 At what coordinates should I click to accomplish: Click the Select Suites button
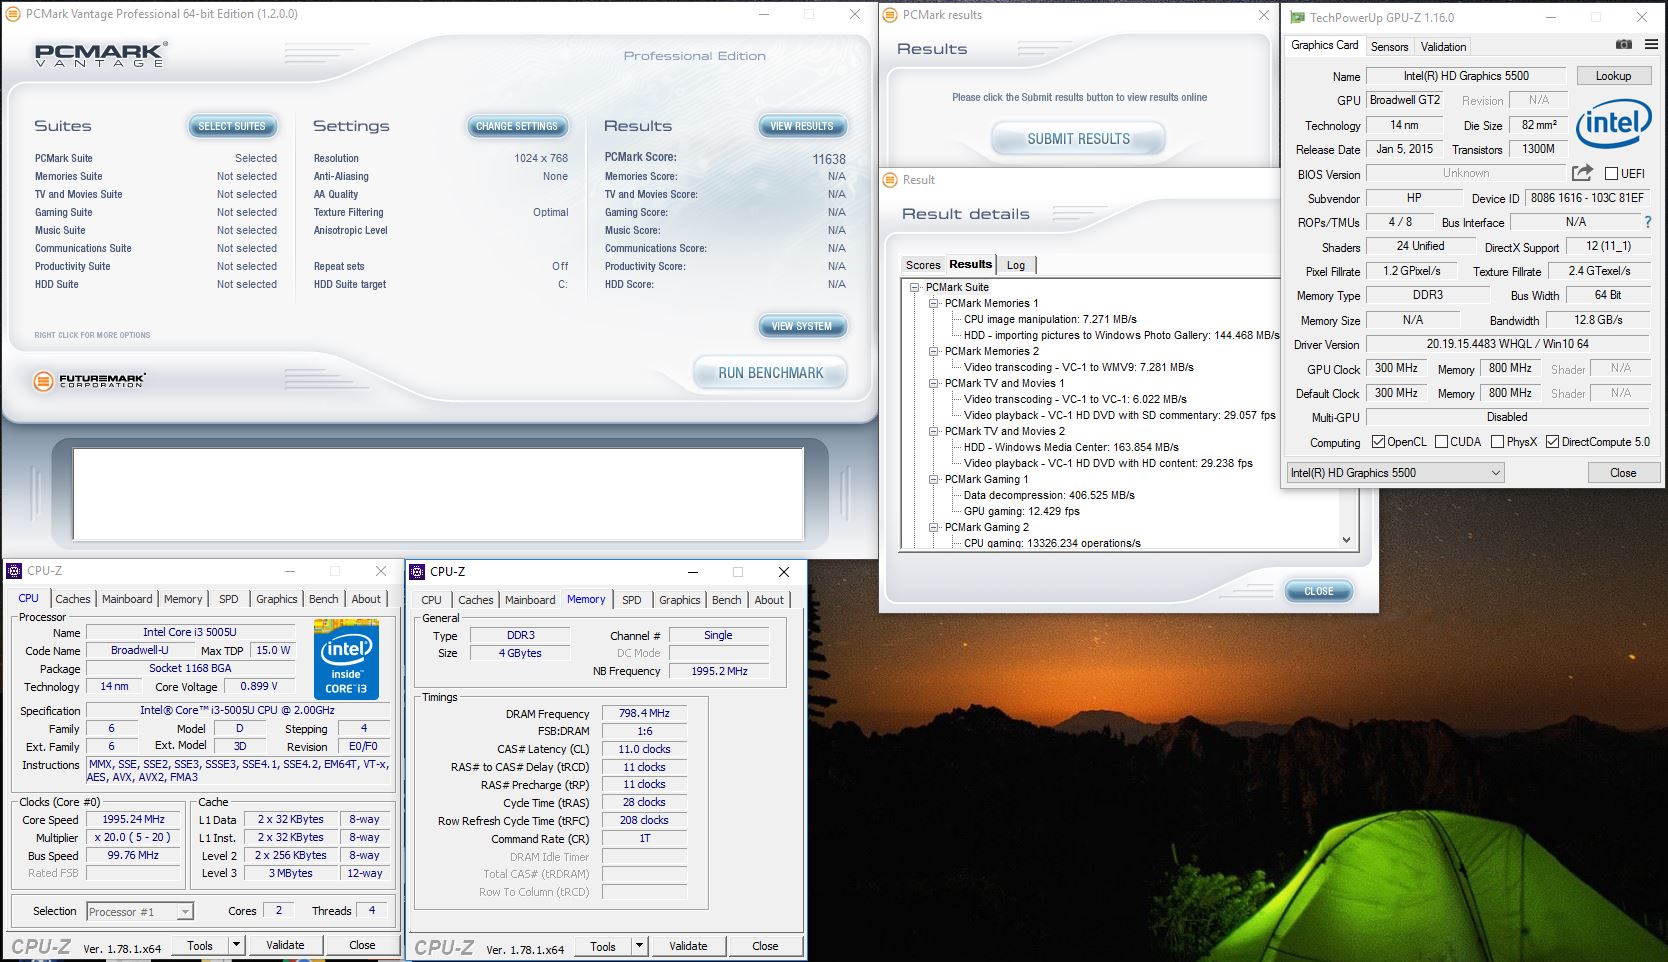tap(232, 126)
